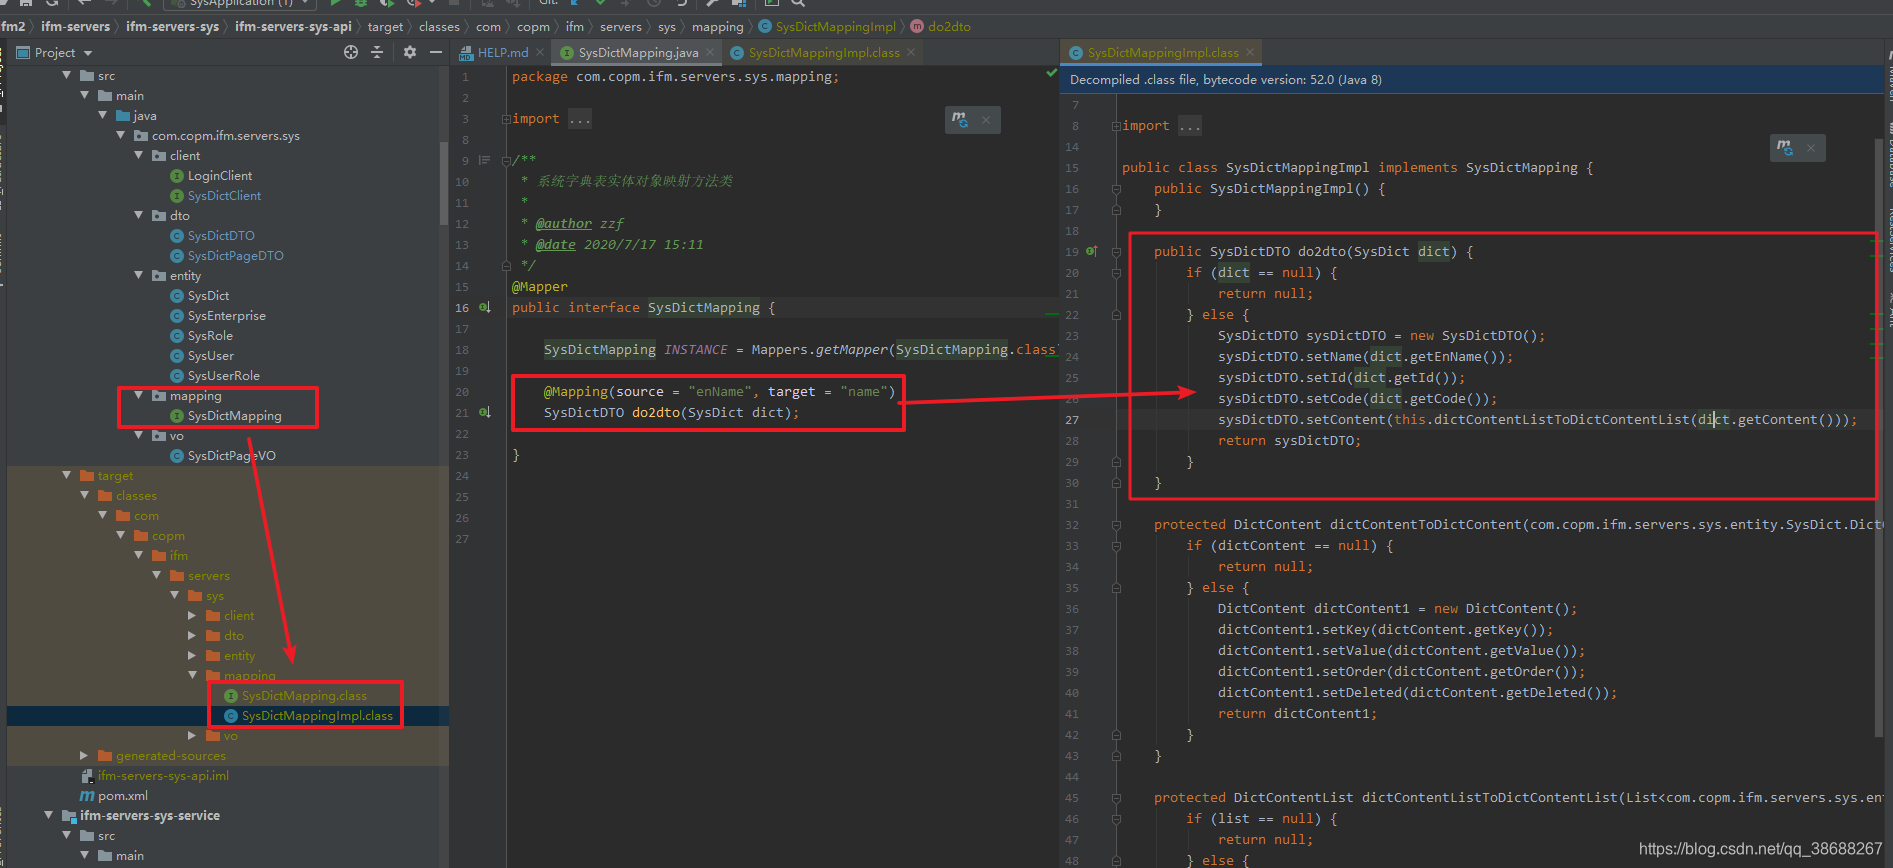Open the Project view dropdown
The height and width of the screenshot is (868, 1893).
pos(88,53)
